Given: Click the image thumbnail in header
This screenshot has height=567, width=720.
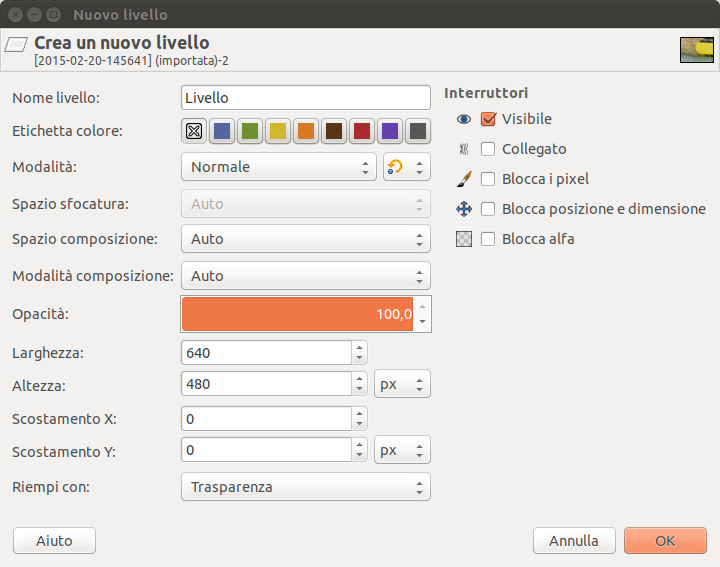Looking at the screenshot, I should coord(696,50).
